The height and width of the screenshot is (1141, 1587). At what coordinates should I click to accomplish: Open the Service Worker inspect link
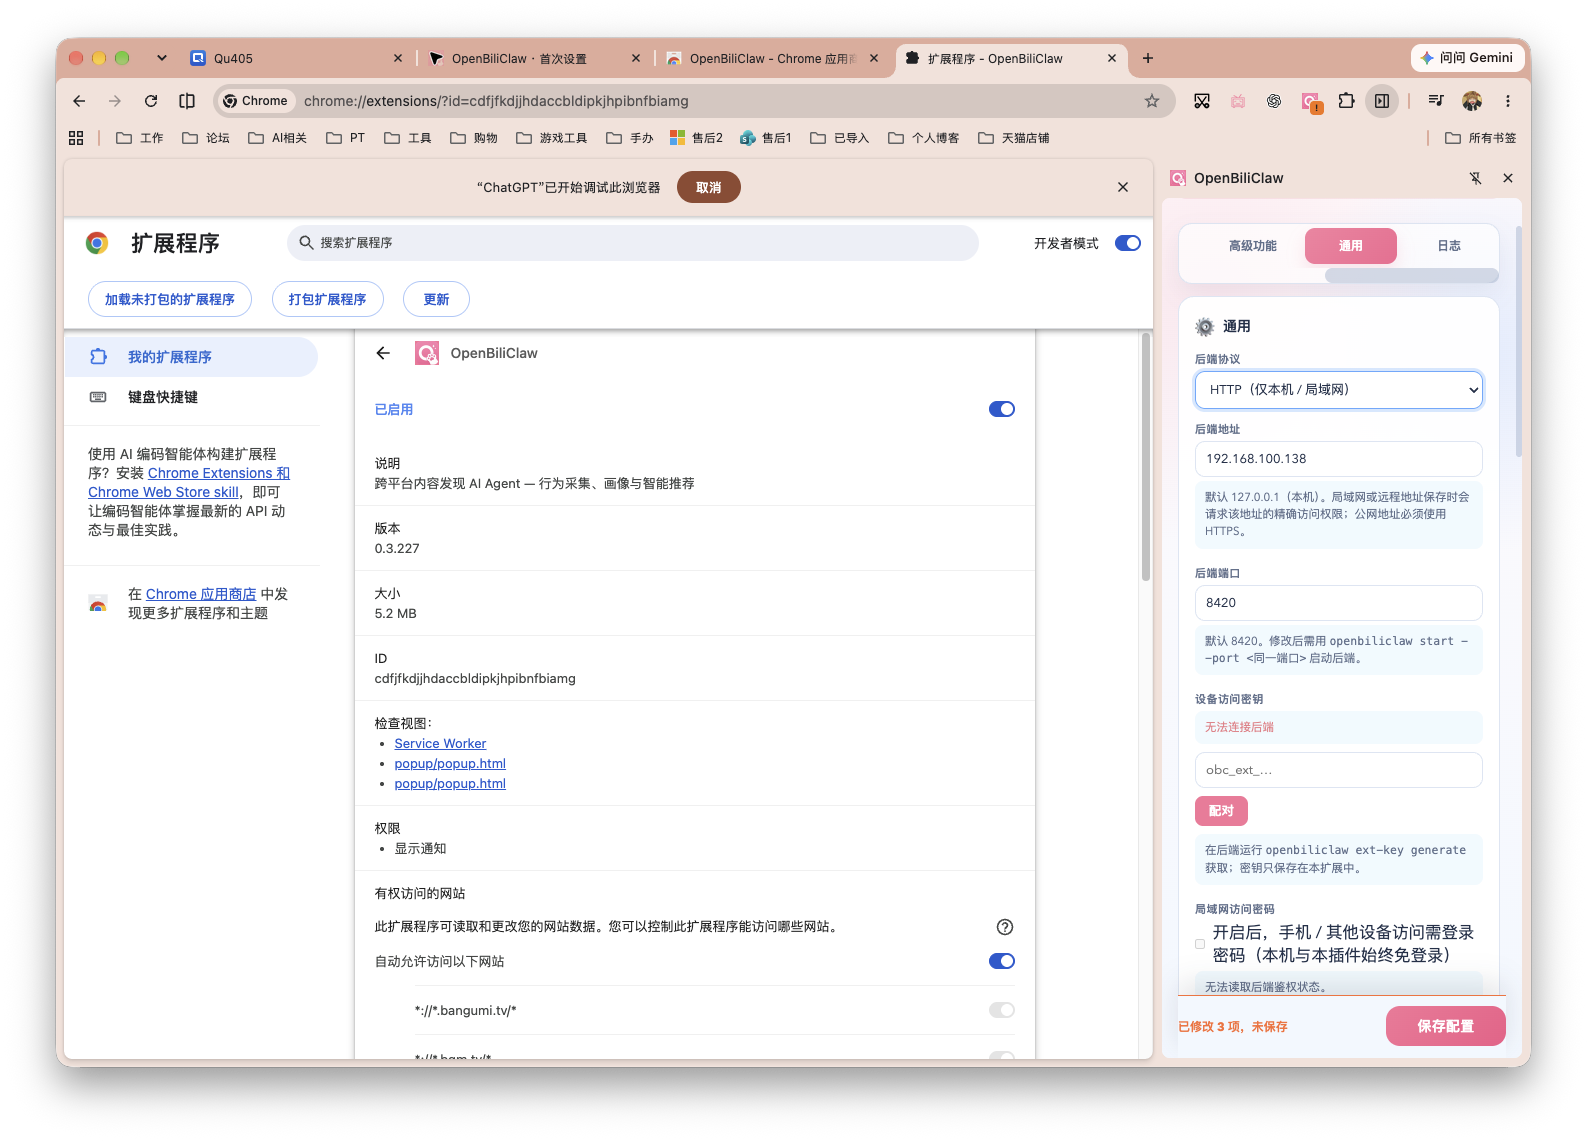pos(440,743)
